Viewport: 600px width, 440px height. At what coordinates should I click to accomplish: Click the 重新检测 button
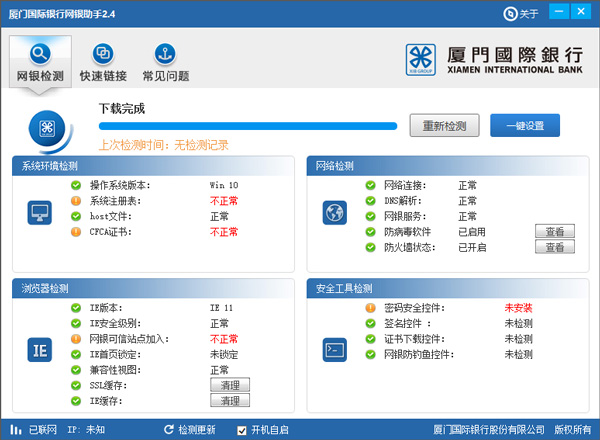pyautogui.click(x=444, y=125)
